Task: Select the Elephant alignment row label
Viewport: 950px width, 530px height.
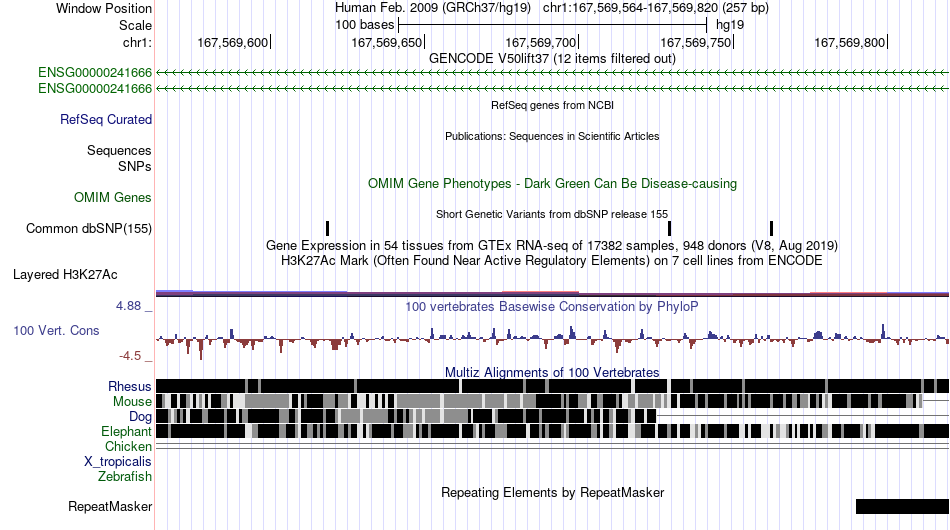Action: pyautogui.click(x=126, y=431)
